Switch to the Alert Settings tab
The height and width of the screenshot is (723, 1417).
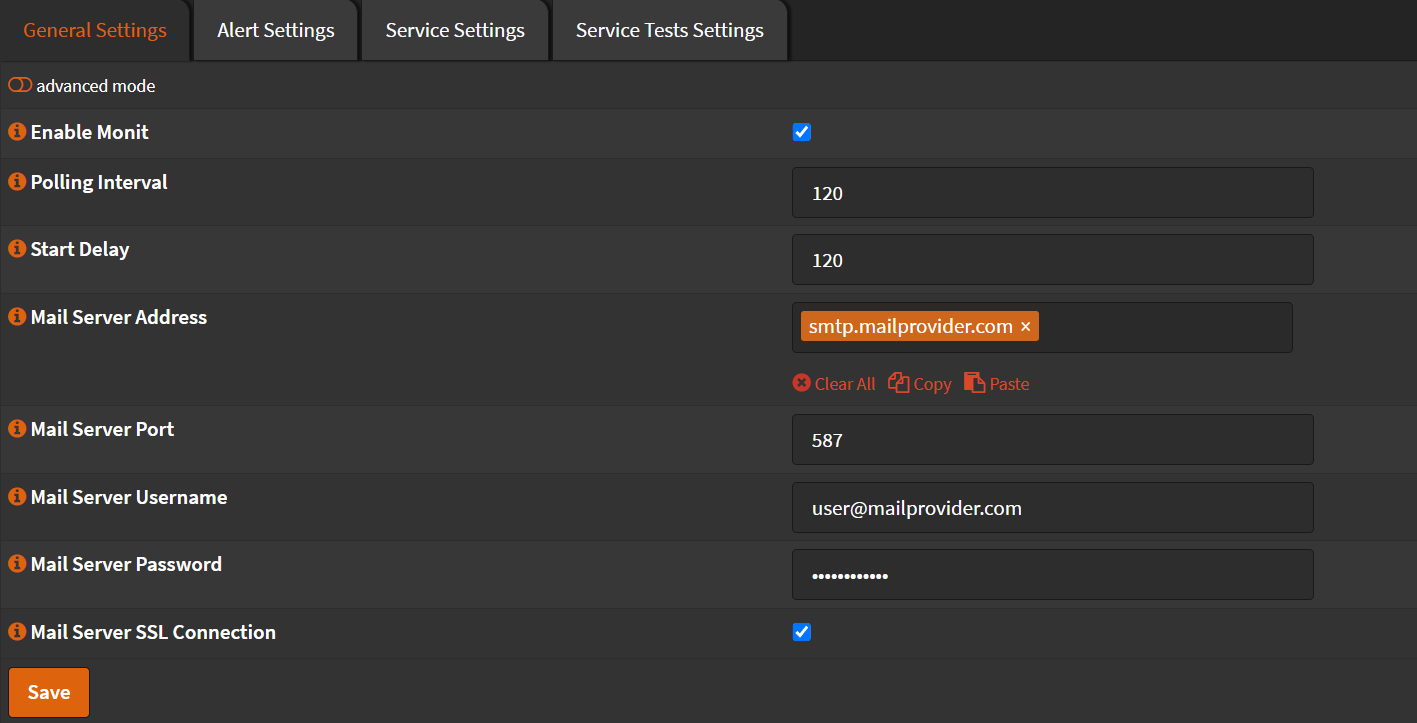pos(276,31)
